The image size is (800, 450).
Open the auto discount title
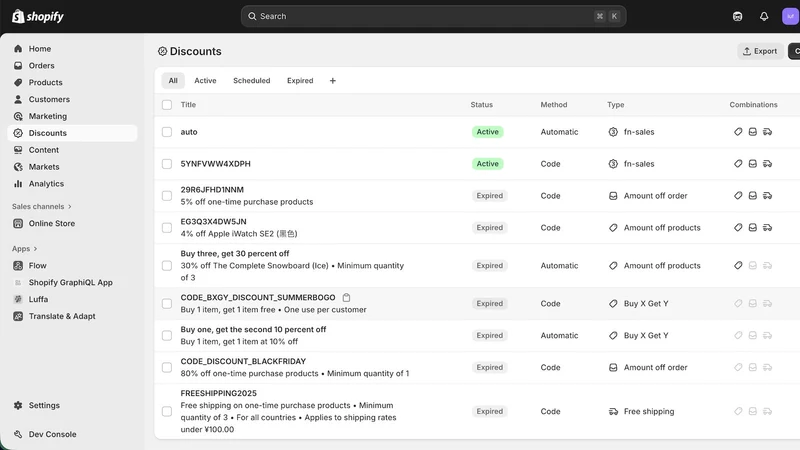pyautogui.click(x=189, y=132)
